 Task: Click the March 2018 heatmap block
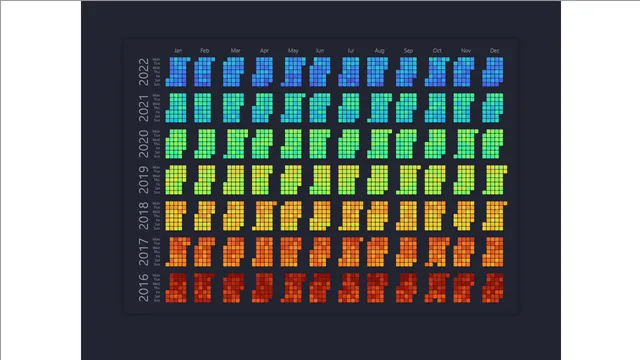(x=233, y=216)
